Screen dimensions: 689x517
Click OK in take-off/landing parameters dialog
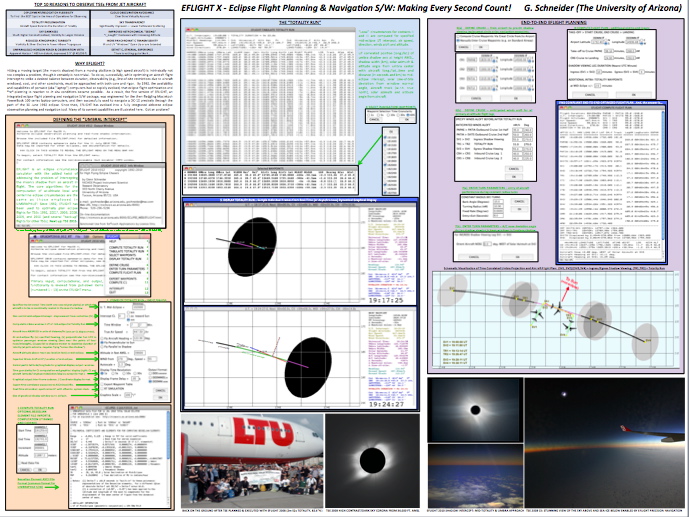[634, 94]
